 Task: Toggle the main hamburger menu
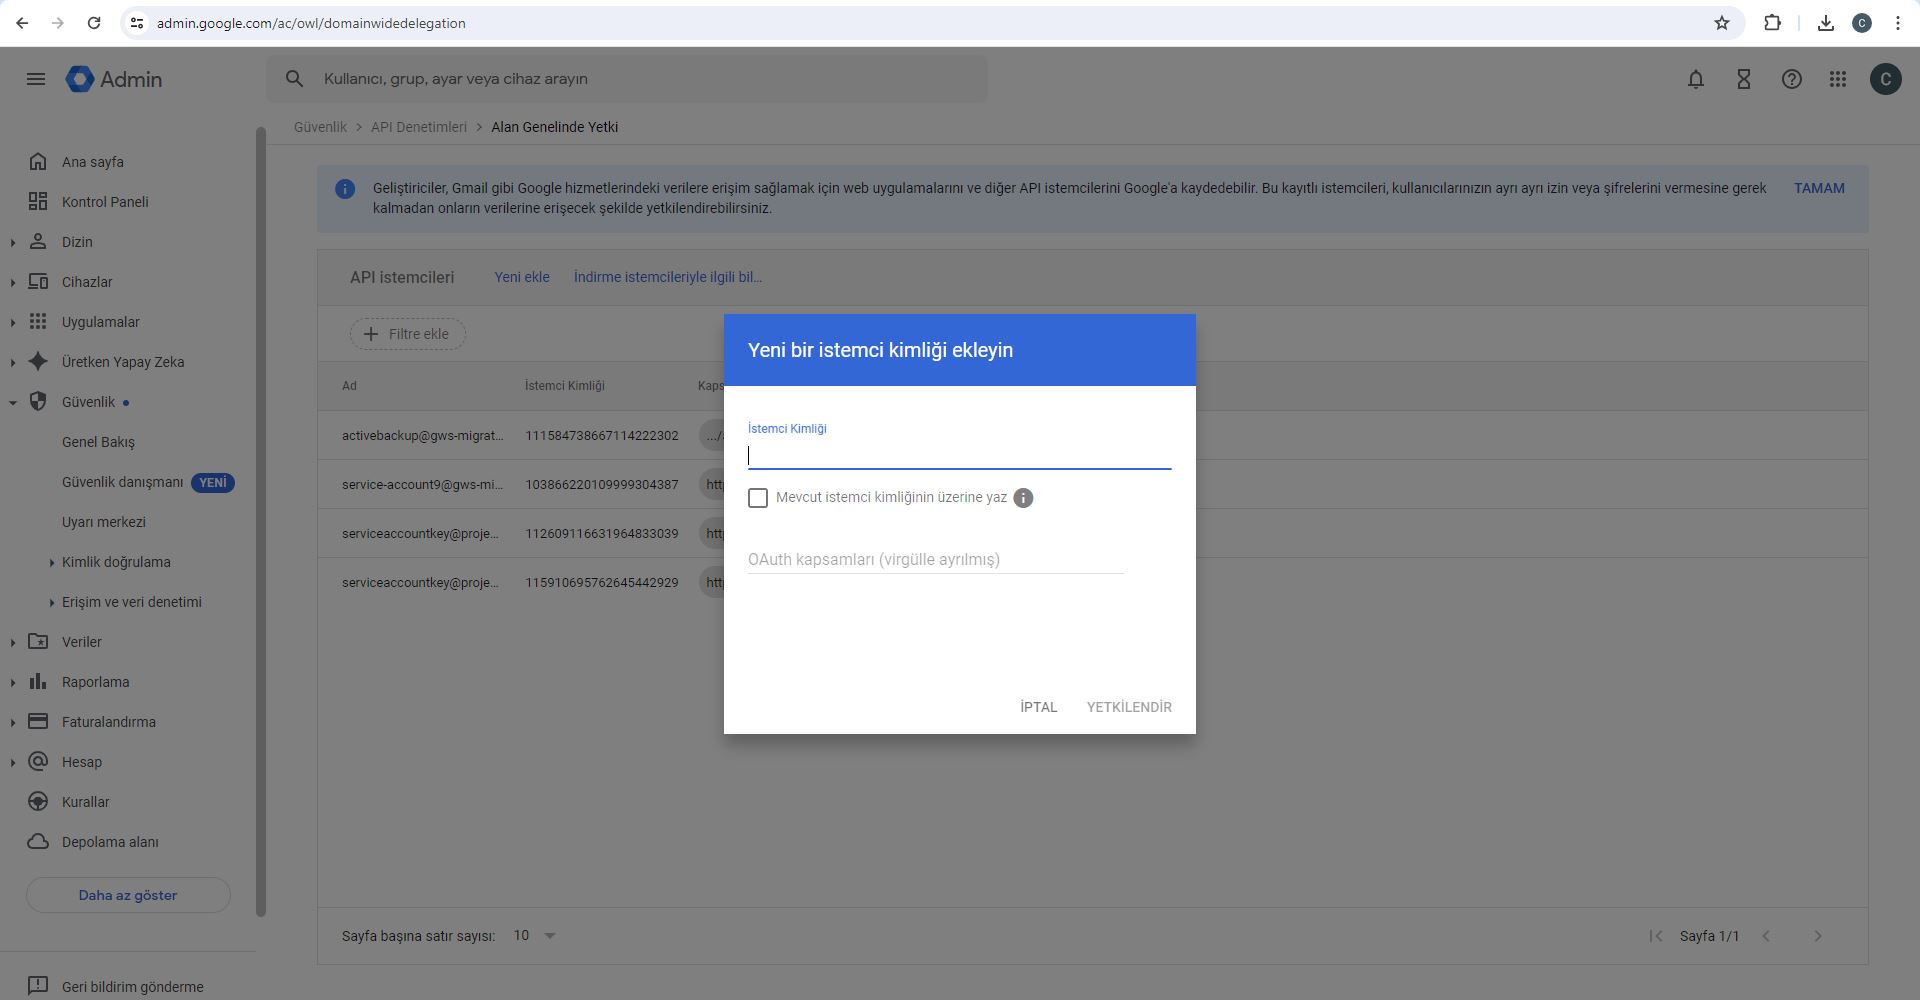click(x=36, y=79)
